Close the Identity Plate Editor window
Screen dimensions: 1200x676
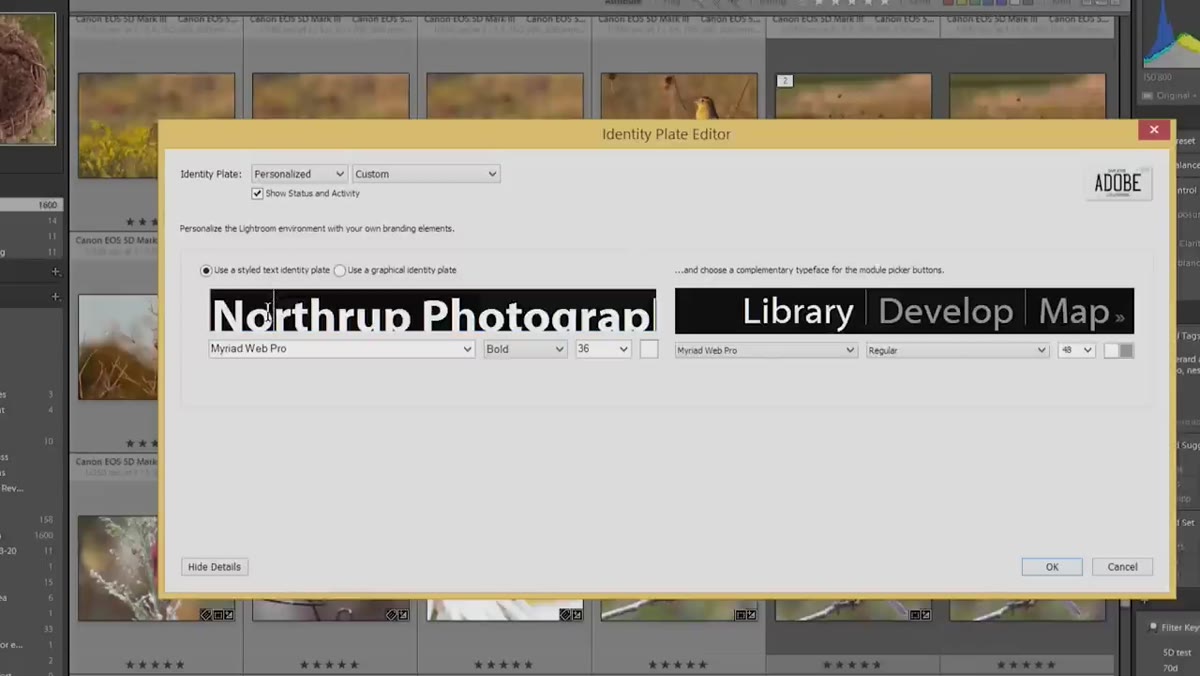[1153, 130]
